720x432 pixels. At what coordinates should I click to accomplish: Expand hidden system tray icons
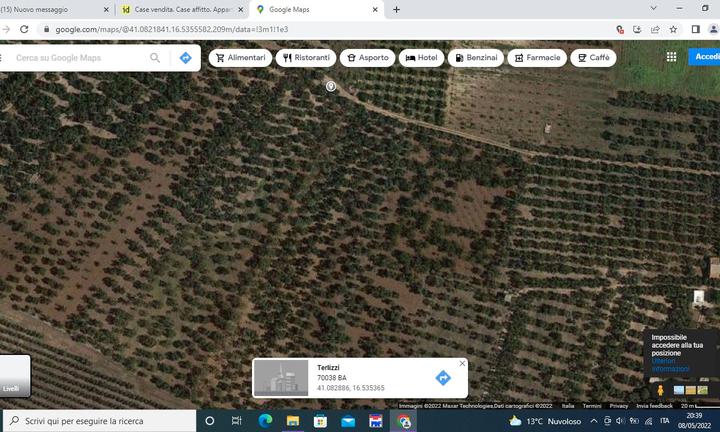593,421
